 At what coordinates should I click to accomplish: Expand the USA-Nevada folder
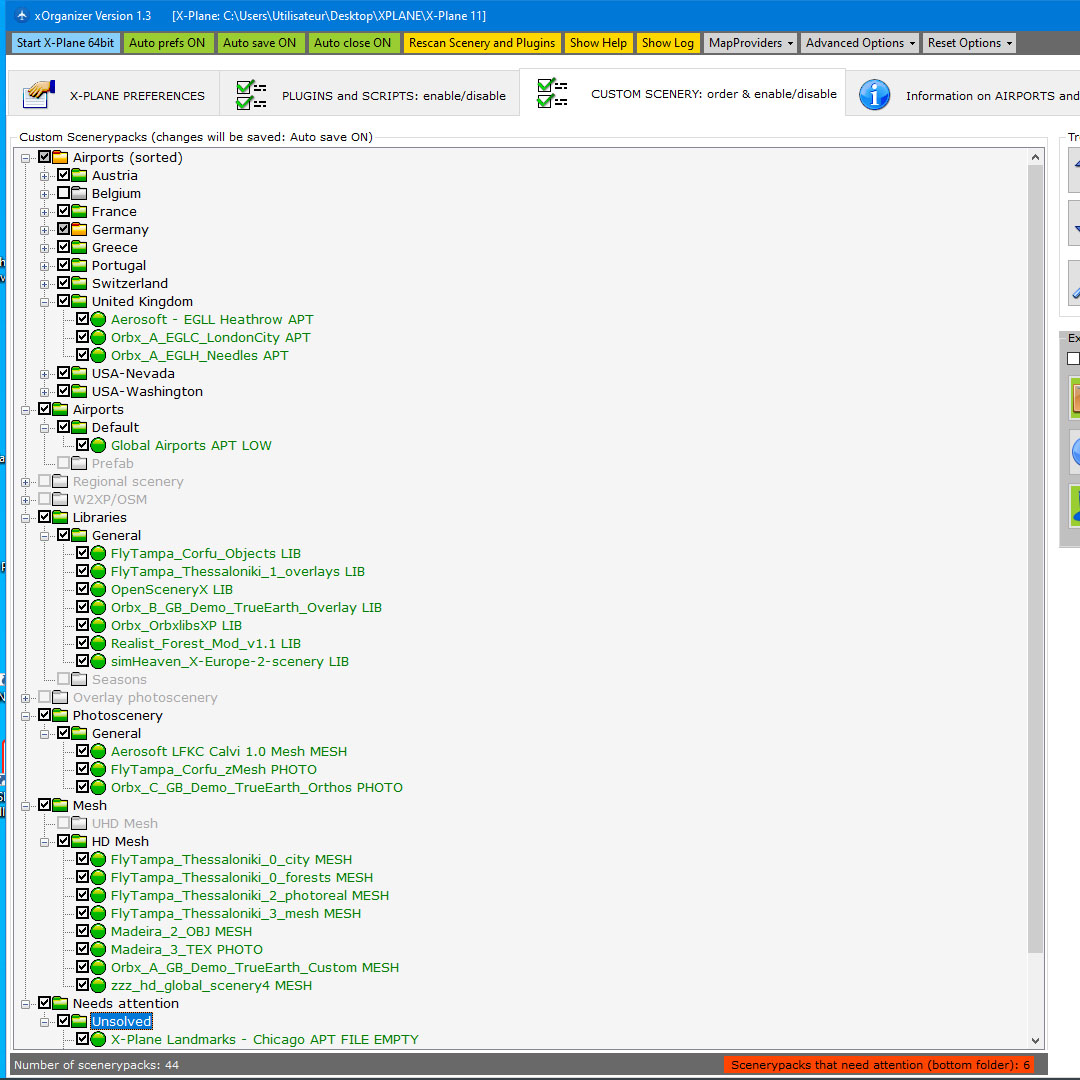45,374
